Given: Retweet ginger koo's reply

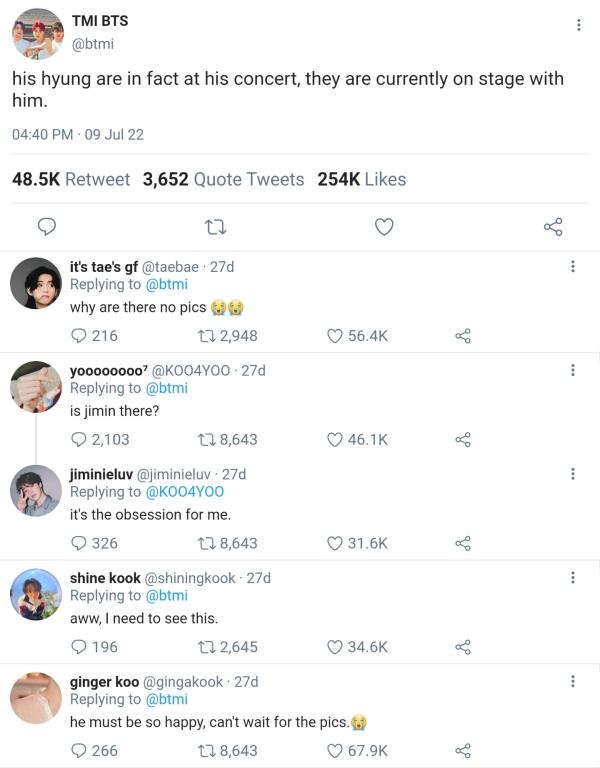Looking at the screenshot, I should click(207, 750).
